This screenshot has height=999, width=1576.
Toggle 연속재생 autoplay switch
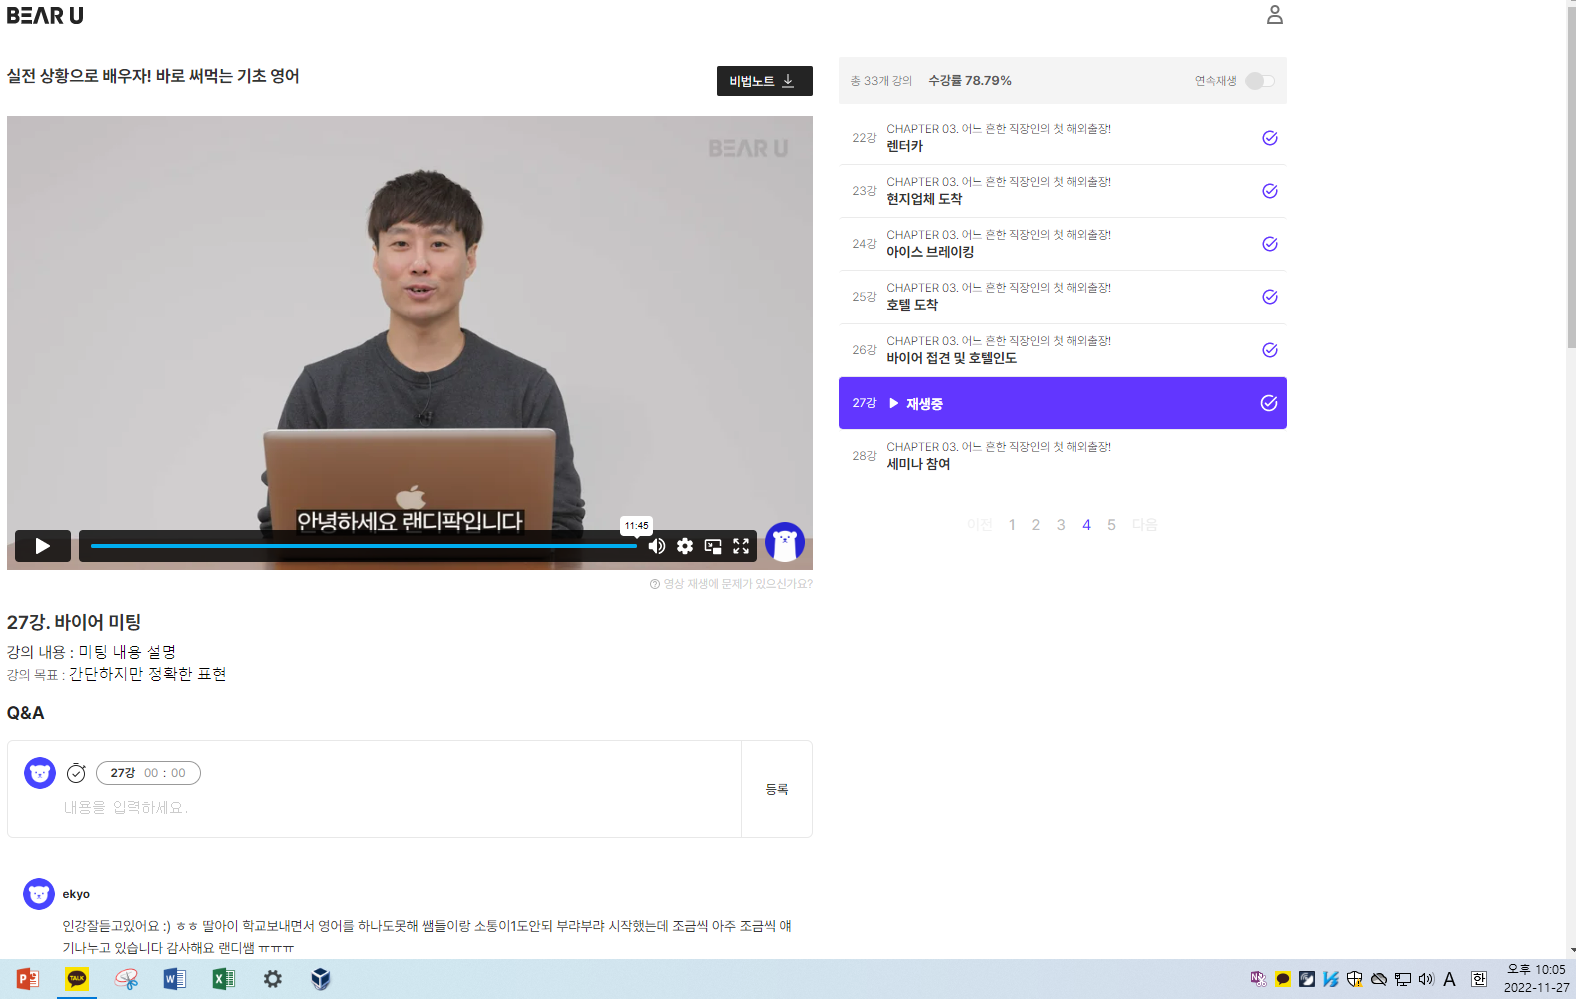(1260, 81)
